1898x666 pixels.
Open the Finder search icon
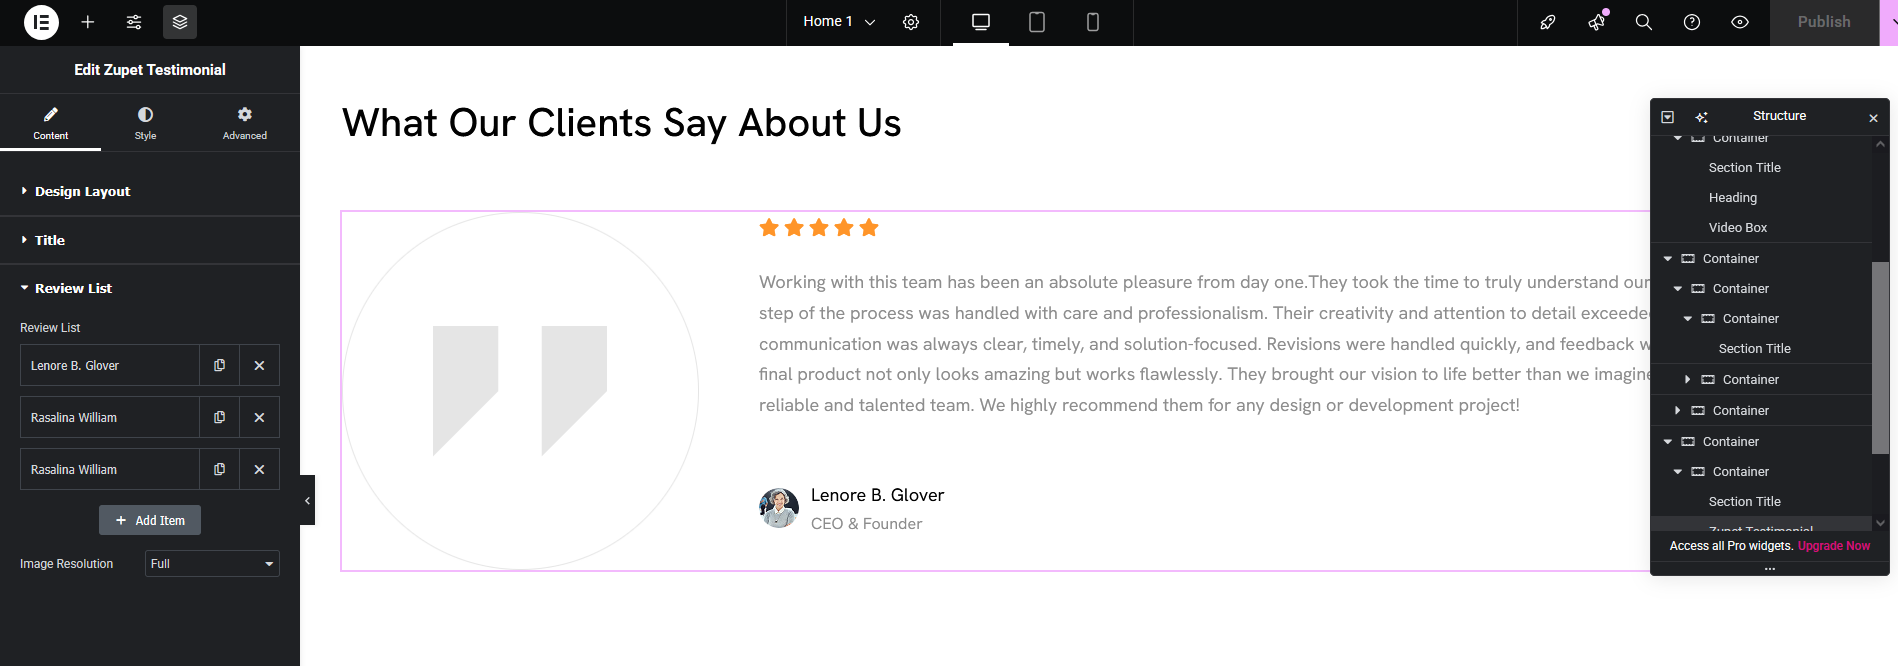coord(1643,22)
